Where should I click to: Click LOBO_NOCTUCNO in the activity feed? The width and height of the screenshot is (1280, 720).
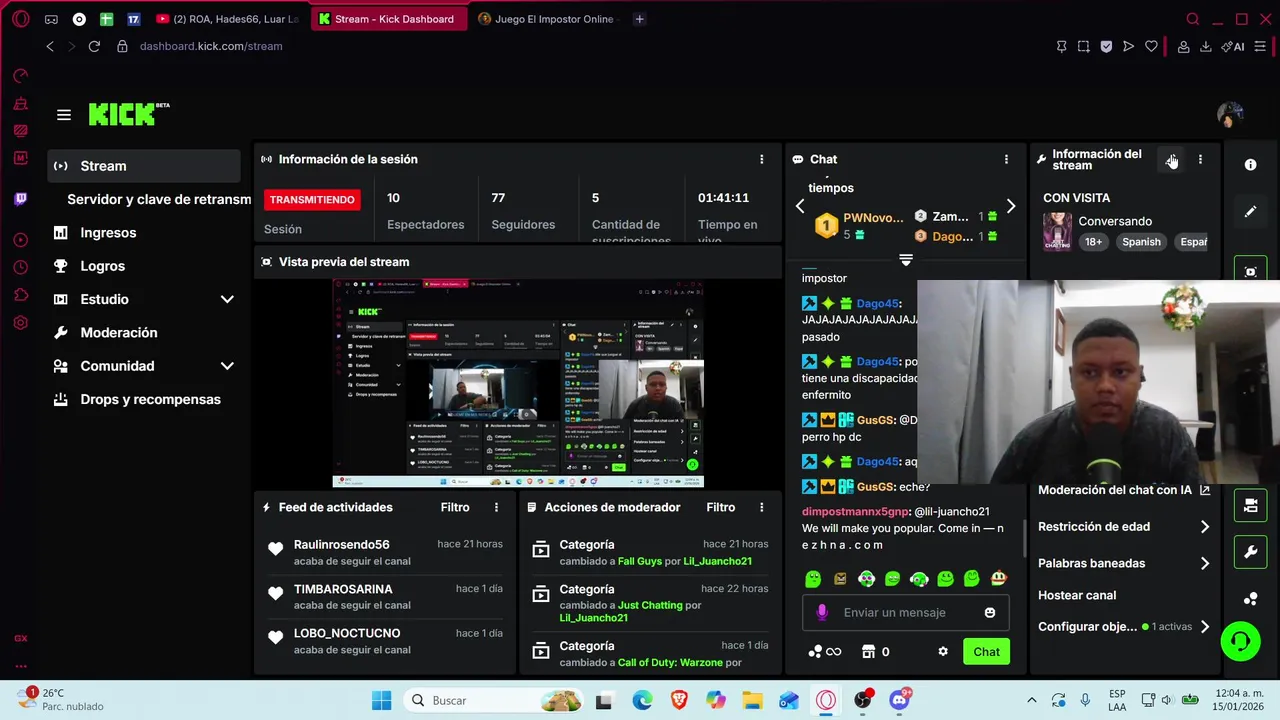click(347, 633)
